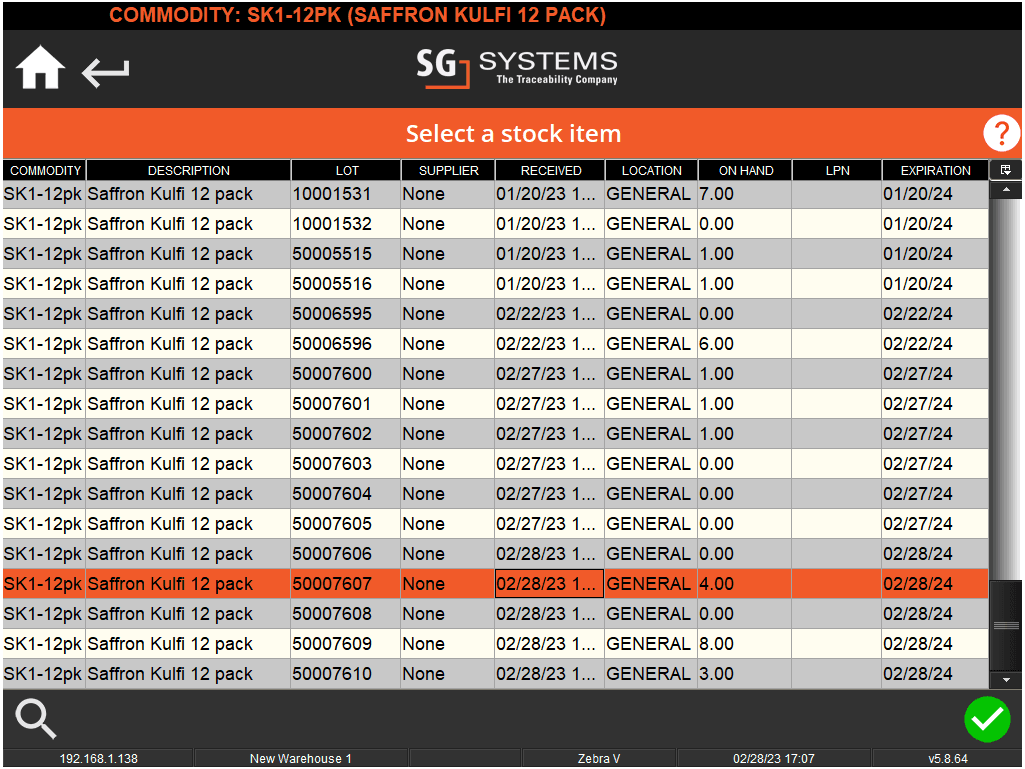Image resolution: width=1025 pixels, height=769 pixels.
Task: Open the help question mark
Action: [x=1001, y=133]
